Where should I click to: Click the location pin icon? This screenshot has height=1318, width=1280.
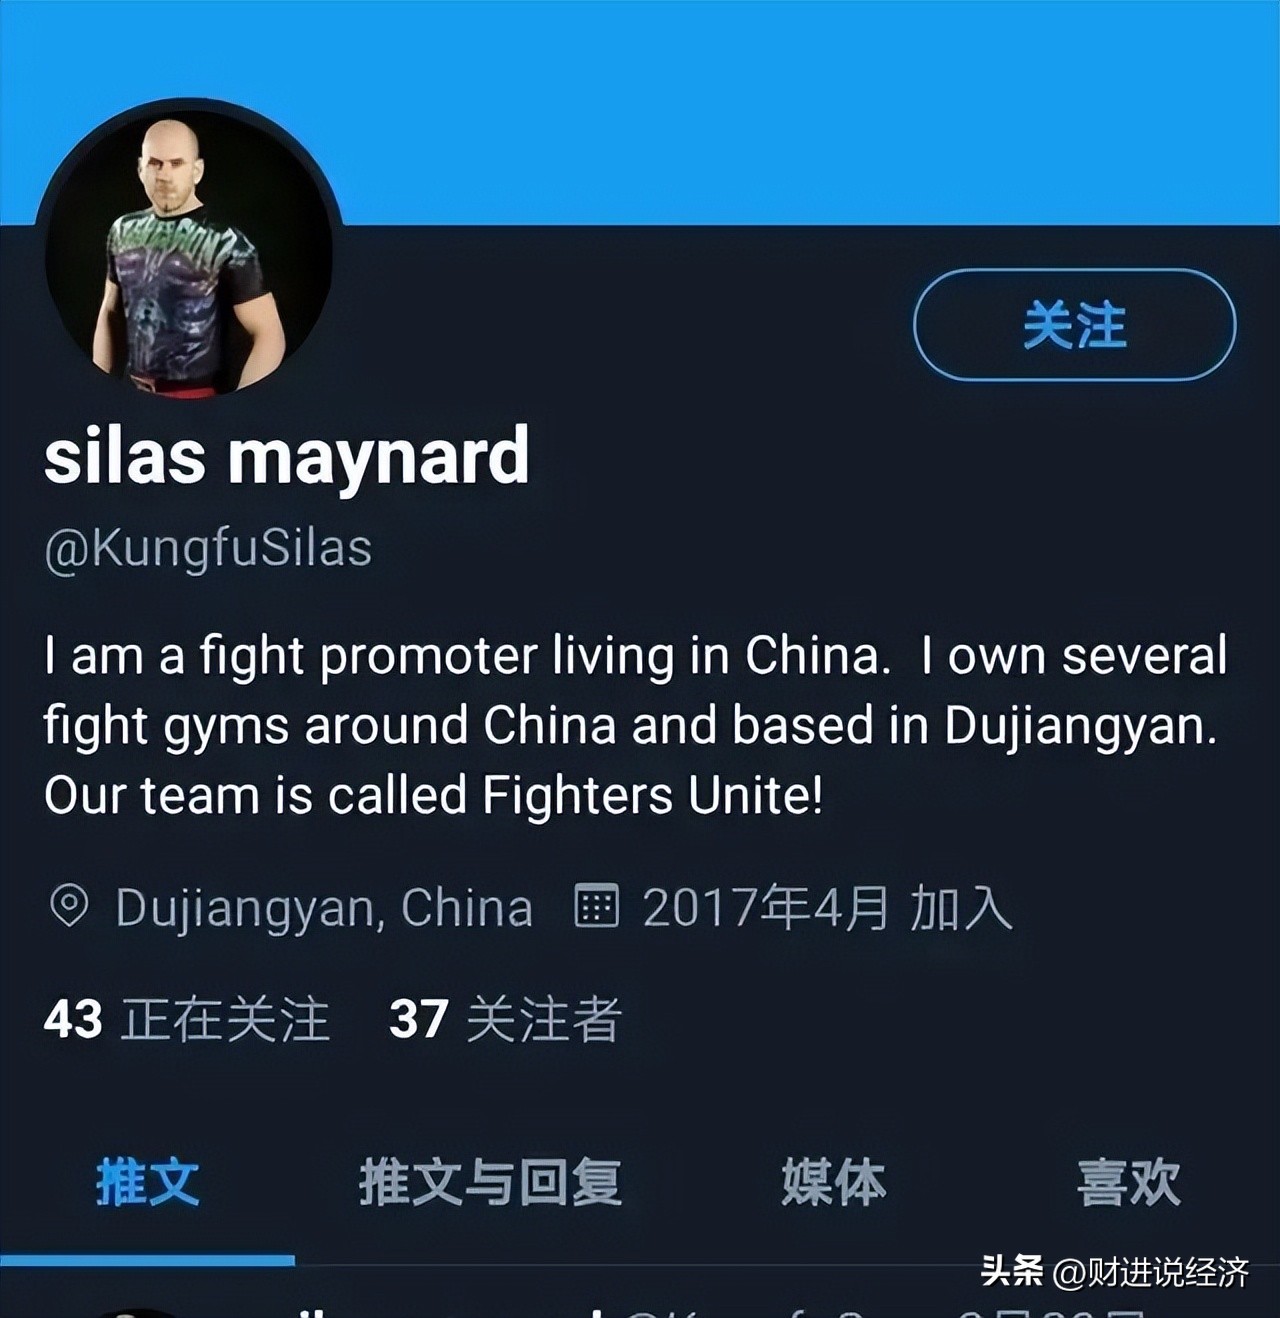(69, 906)
